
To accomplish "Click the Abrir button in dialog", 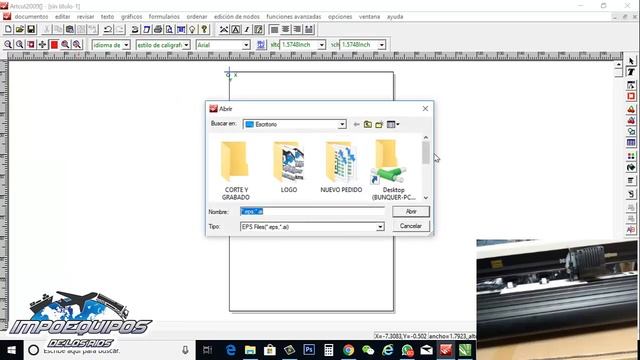I will tap(411, 211).
